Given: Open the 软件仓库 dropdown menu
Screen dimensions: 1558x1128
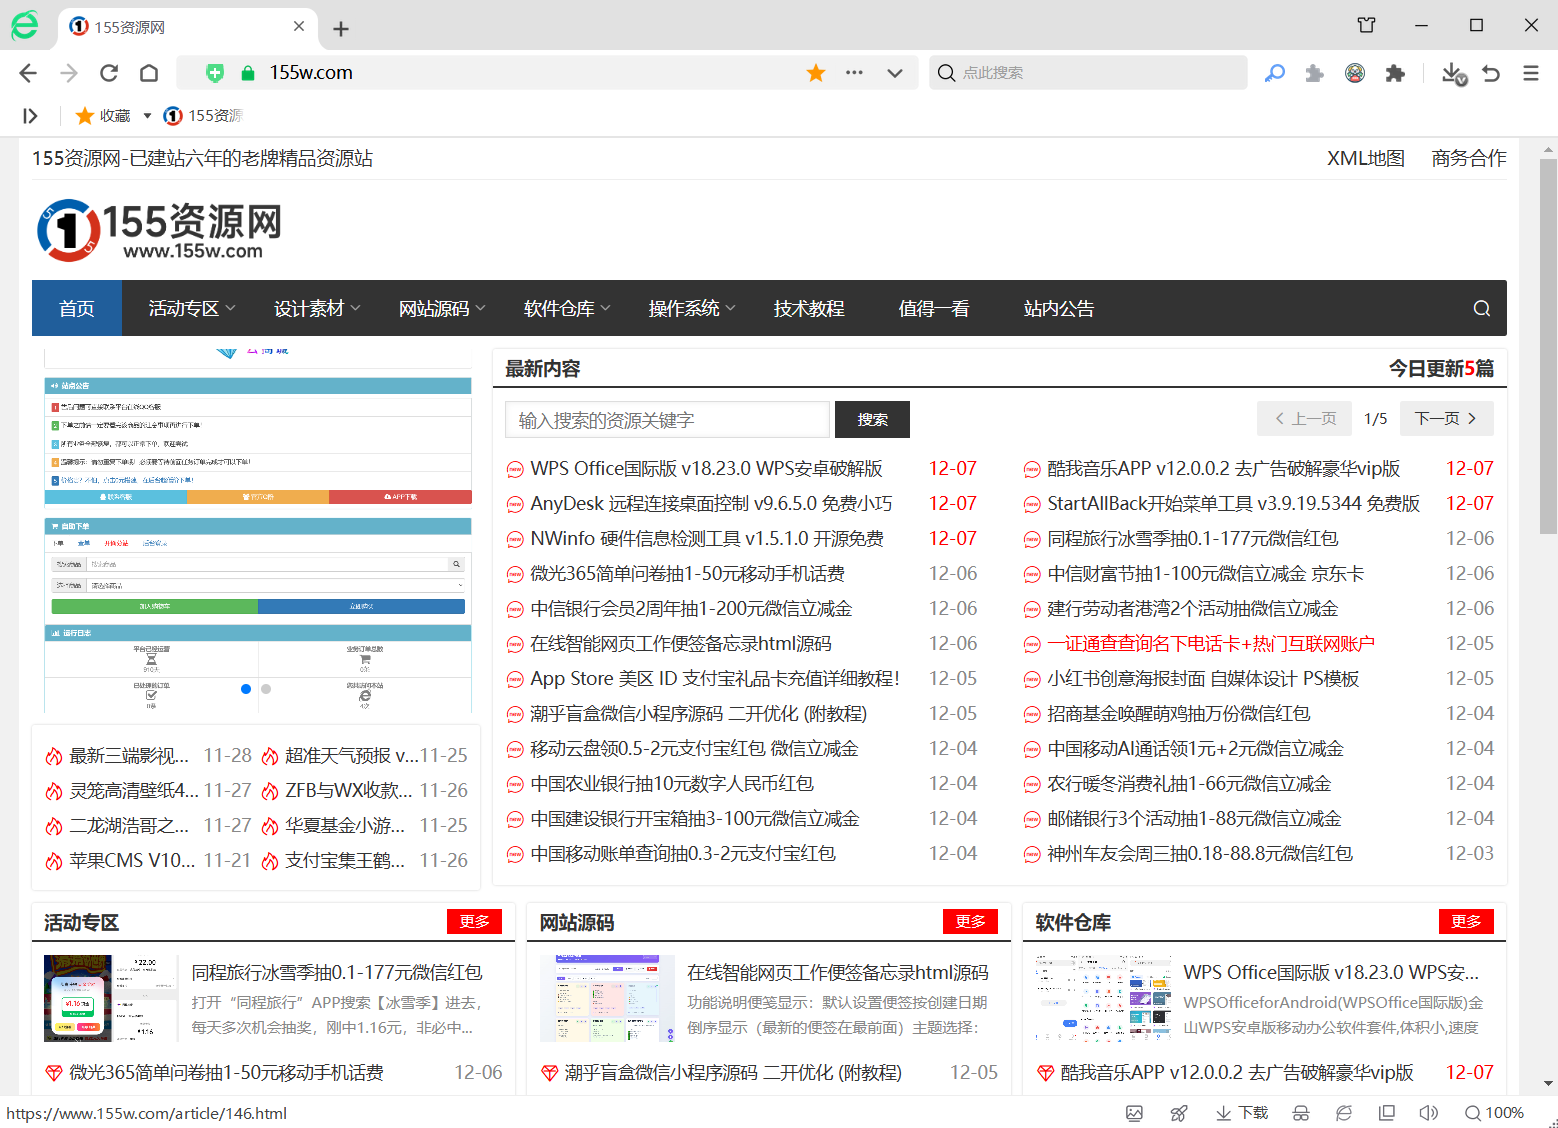Looking at the screenshot, I should 565,308.
